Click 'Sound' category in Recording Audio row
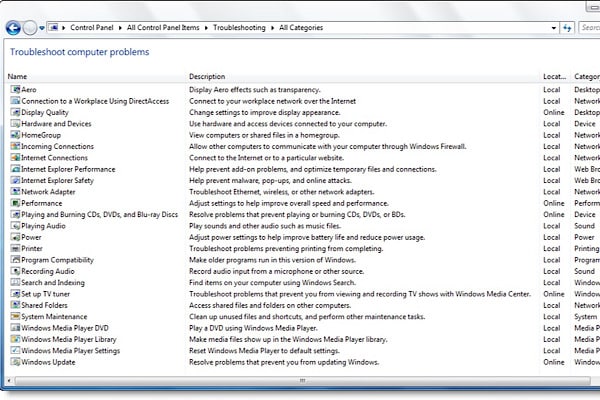Viewport: 600px width, 400px height. [x=584, y=271]
